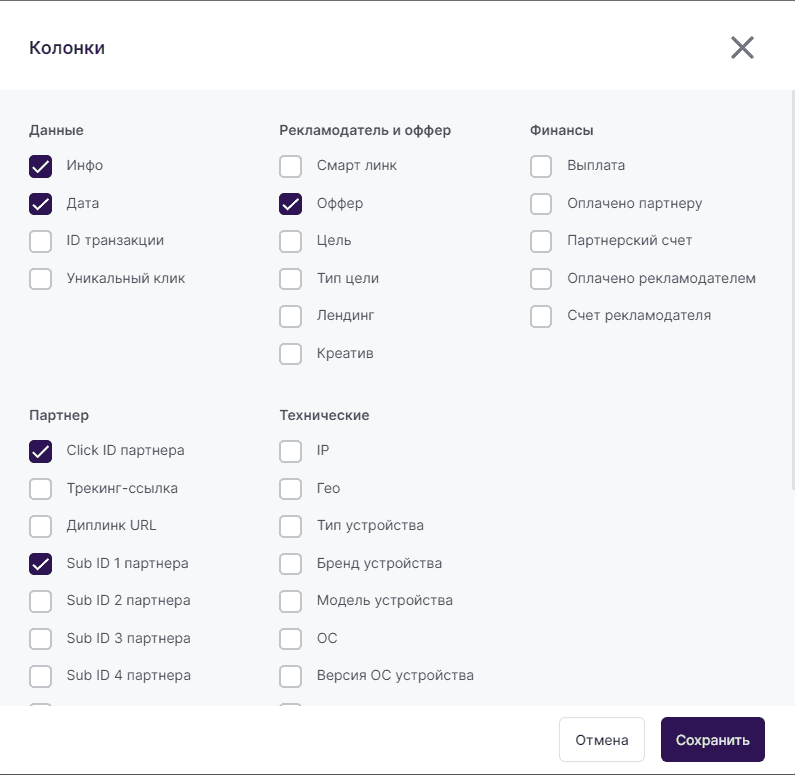This screenshot has height=775, width=795.
Task: Enable Sub ID 3 партнера column
Action: coord(41,639)
